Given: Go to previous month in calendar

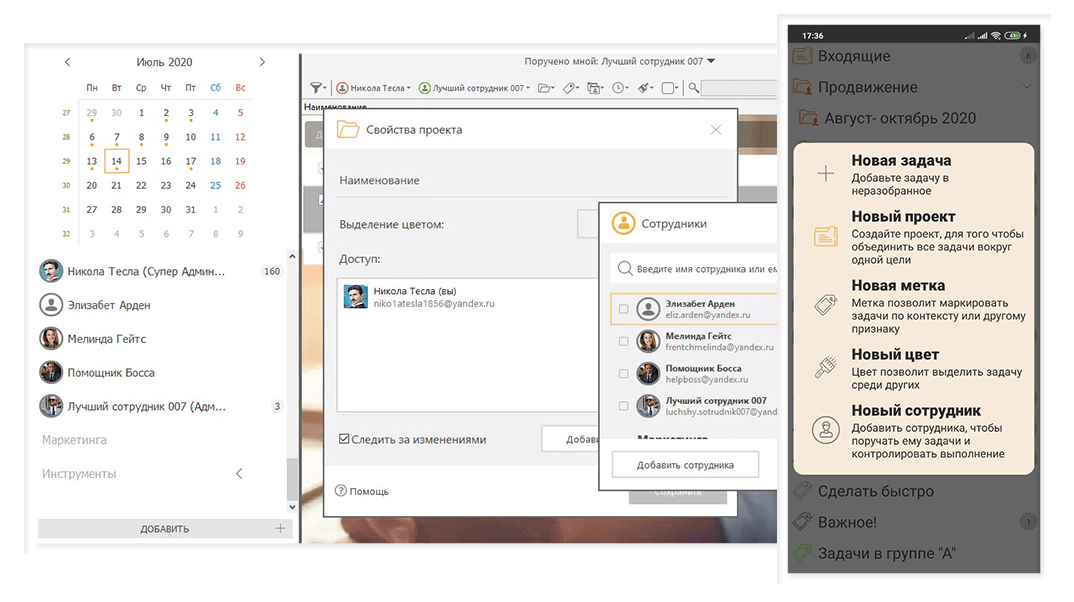Looking at the screenshot, I should pos(67,62).
